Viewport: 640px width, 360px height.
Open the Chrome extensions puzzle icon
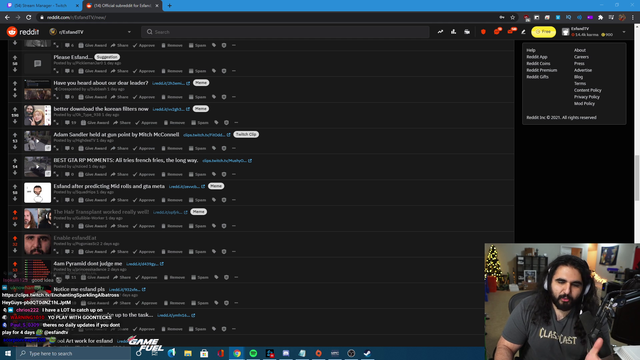[600, 18]
